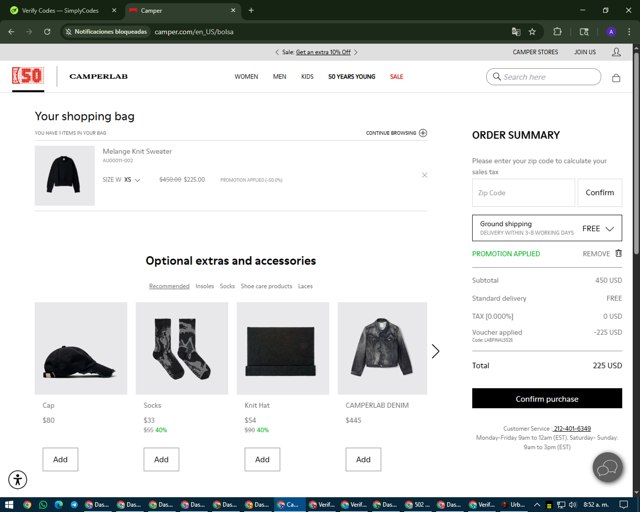This screenshot has height=512, width=640.
Task: Add the Cap to the bag
Action: [x=60, y=459]
